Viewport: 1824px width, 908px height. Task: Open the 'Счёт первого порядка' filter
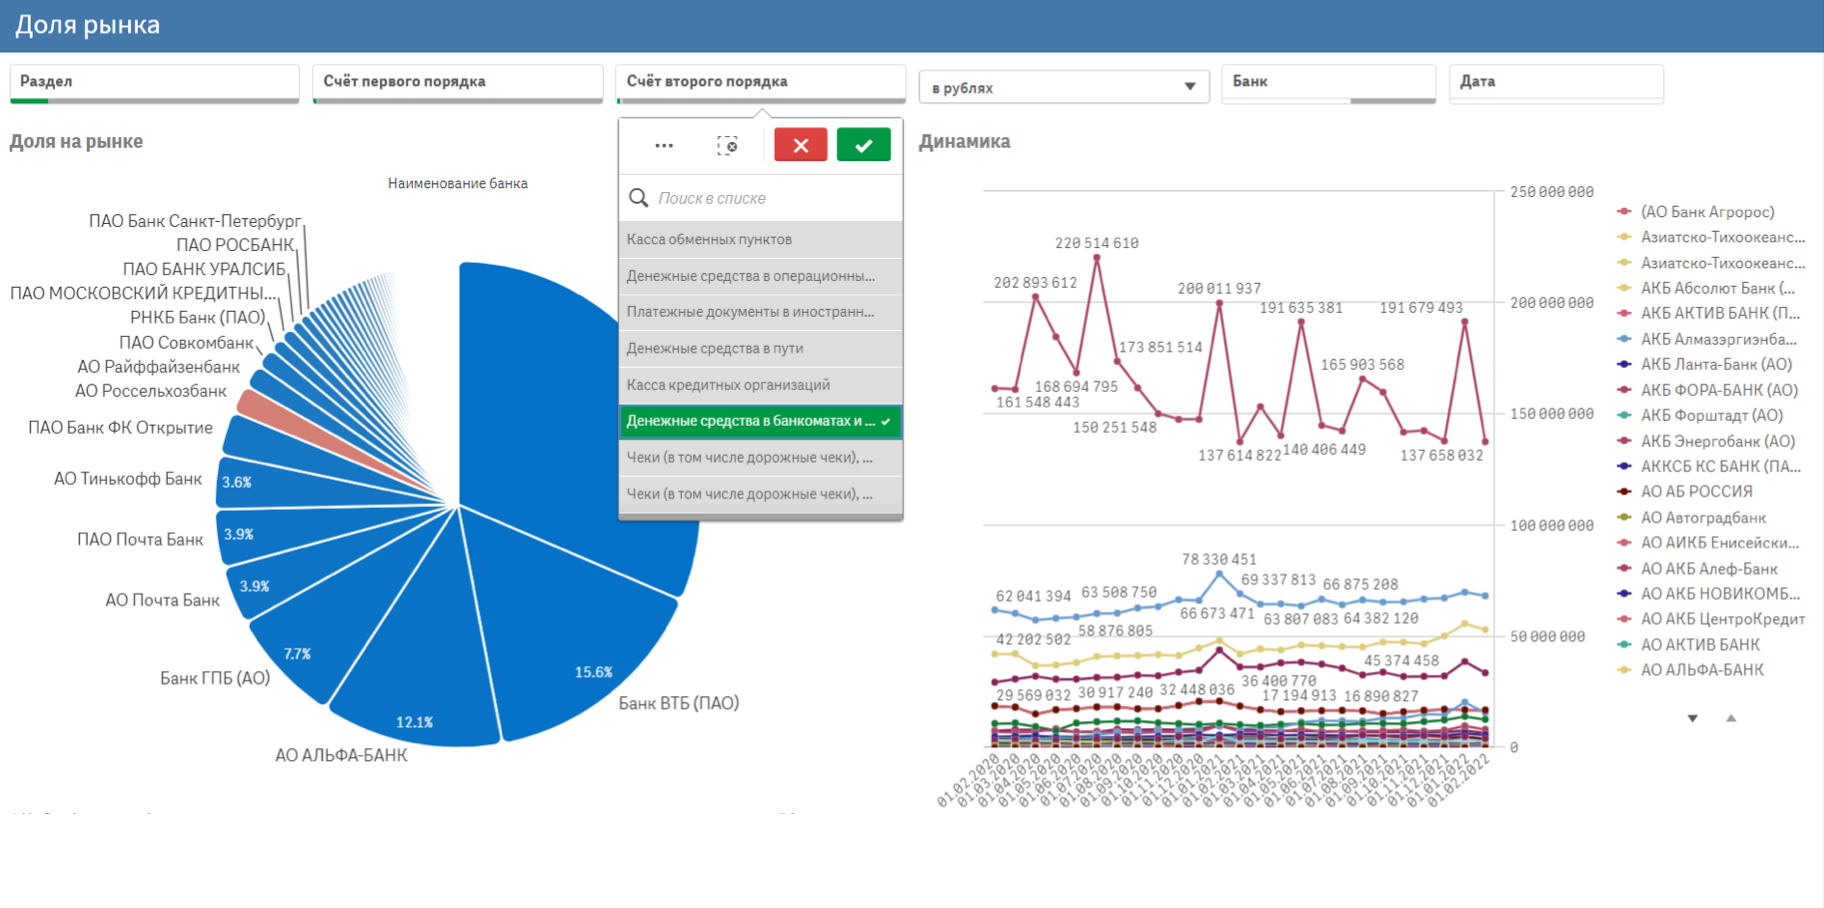point(457,83)
